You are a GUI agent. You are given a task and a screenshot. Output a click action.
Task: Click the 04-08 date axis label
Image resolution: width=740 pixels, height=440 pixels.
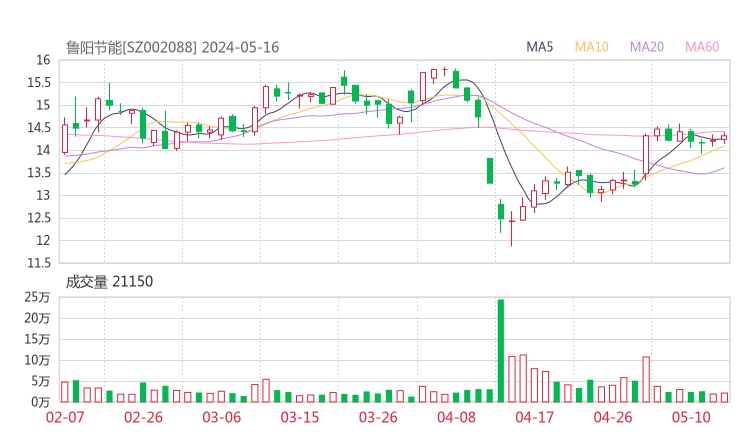click(x=456, y=417)
